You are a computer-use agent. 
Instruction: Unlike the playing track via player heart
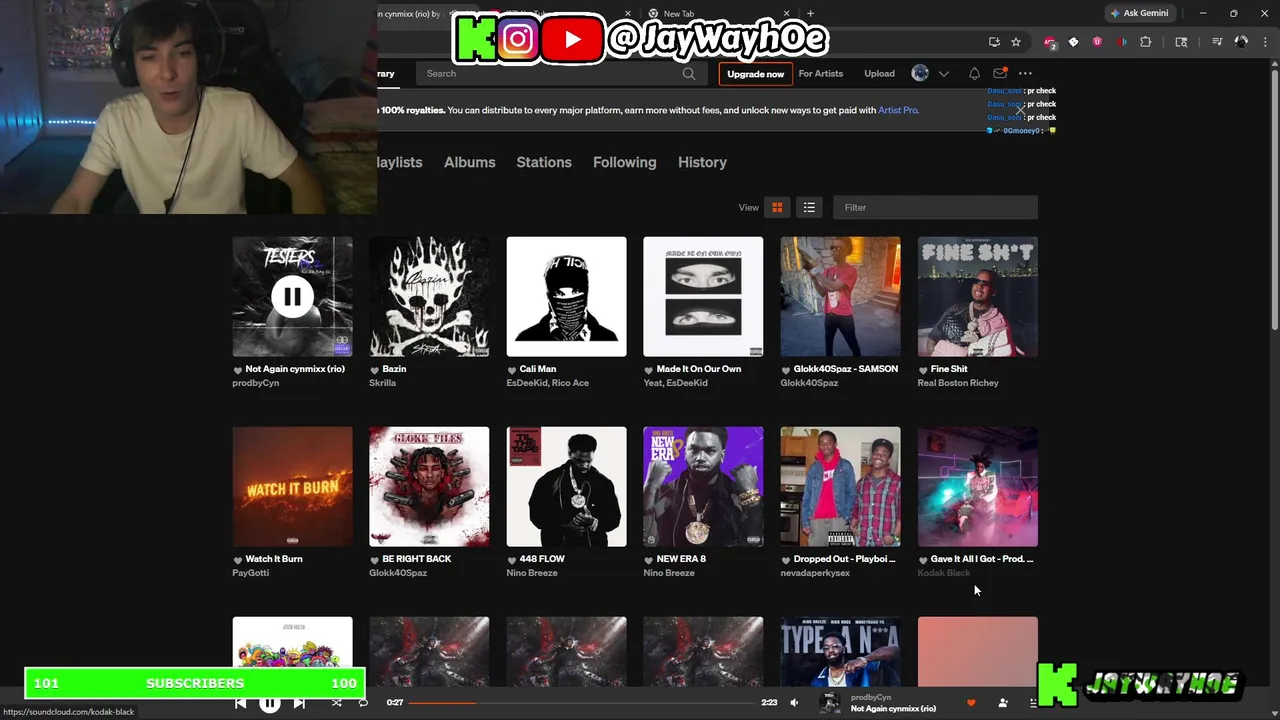point(970,703)
